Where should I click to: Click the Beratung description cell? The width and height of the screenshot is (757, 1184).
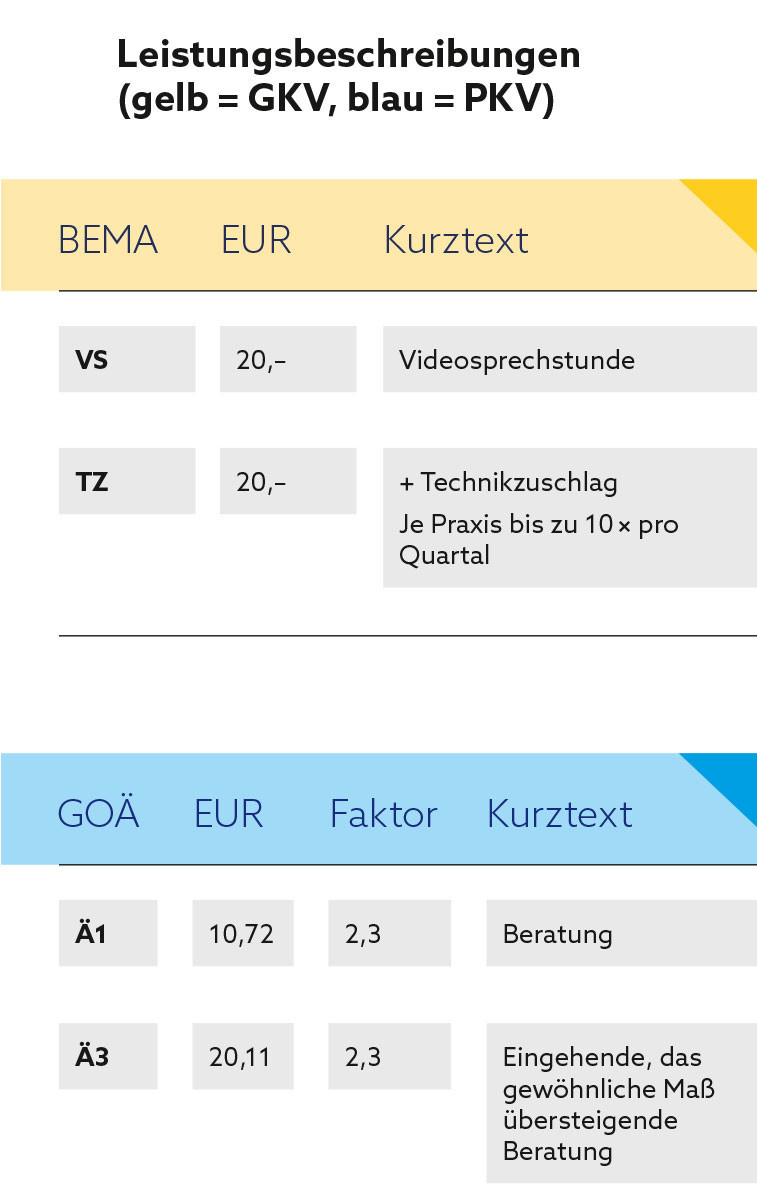621,933
